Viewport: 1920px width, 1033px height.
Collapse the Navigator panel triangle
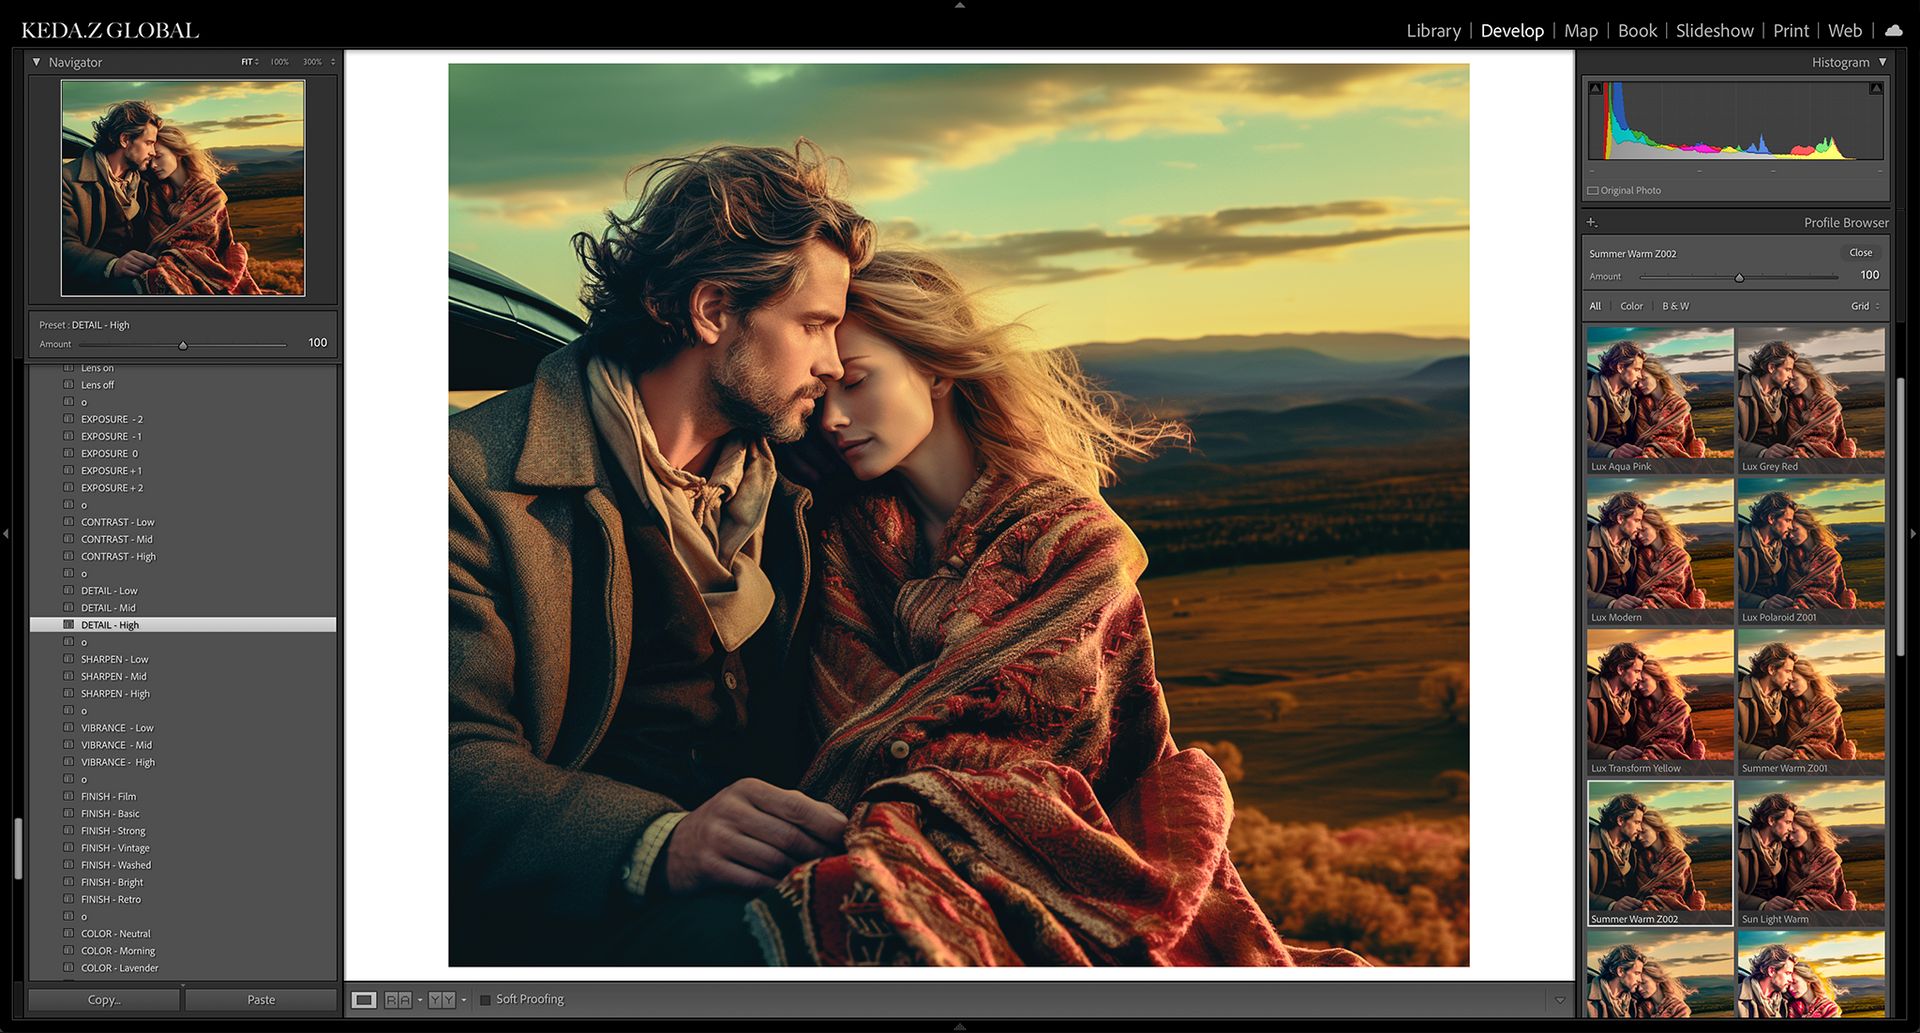click(x=37, y=62)
